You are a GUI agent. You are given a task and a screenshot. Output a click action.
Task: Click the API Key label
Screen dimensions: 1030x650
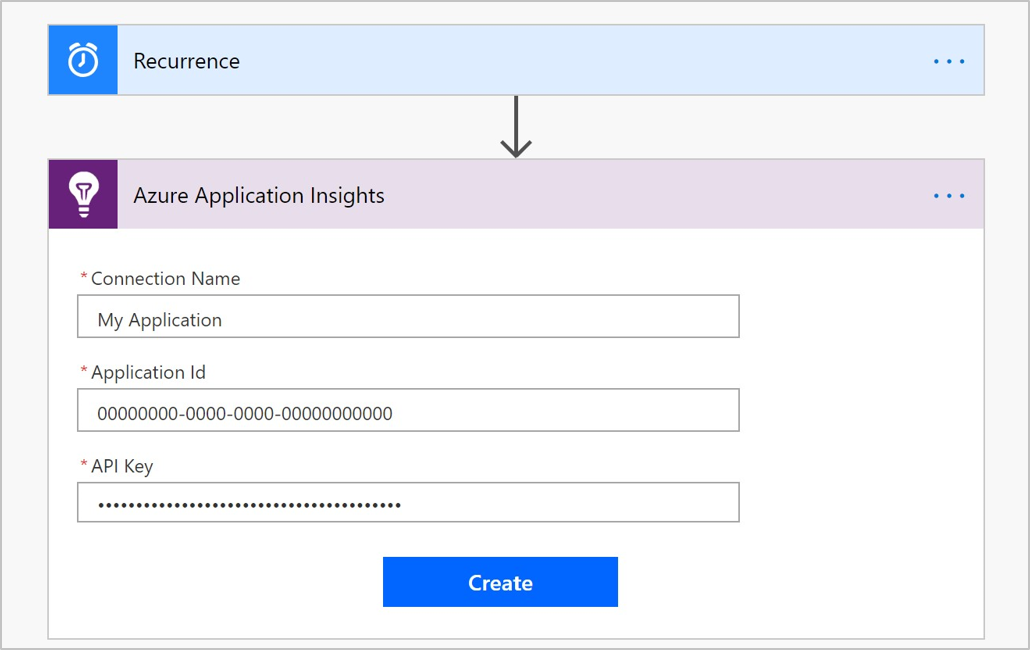122,466
